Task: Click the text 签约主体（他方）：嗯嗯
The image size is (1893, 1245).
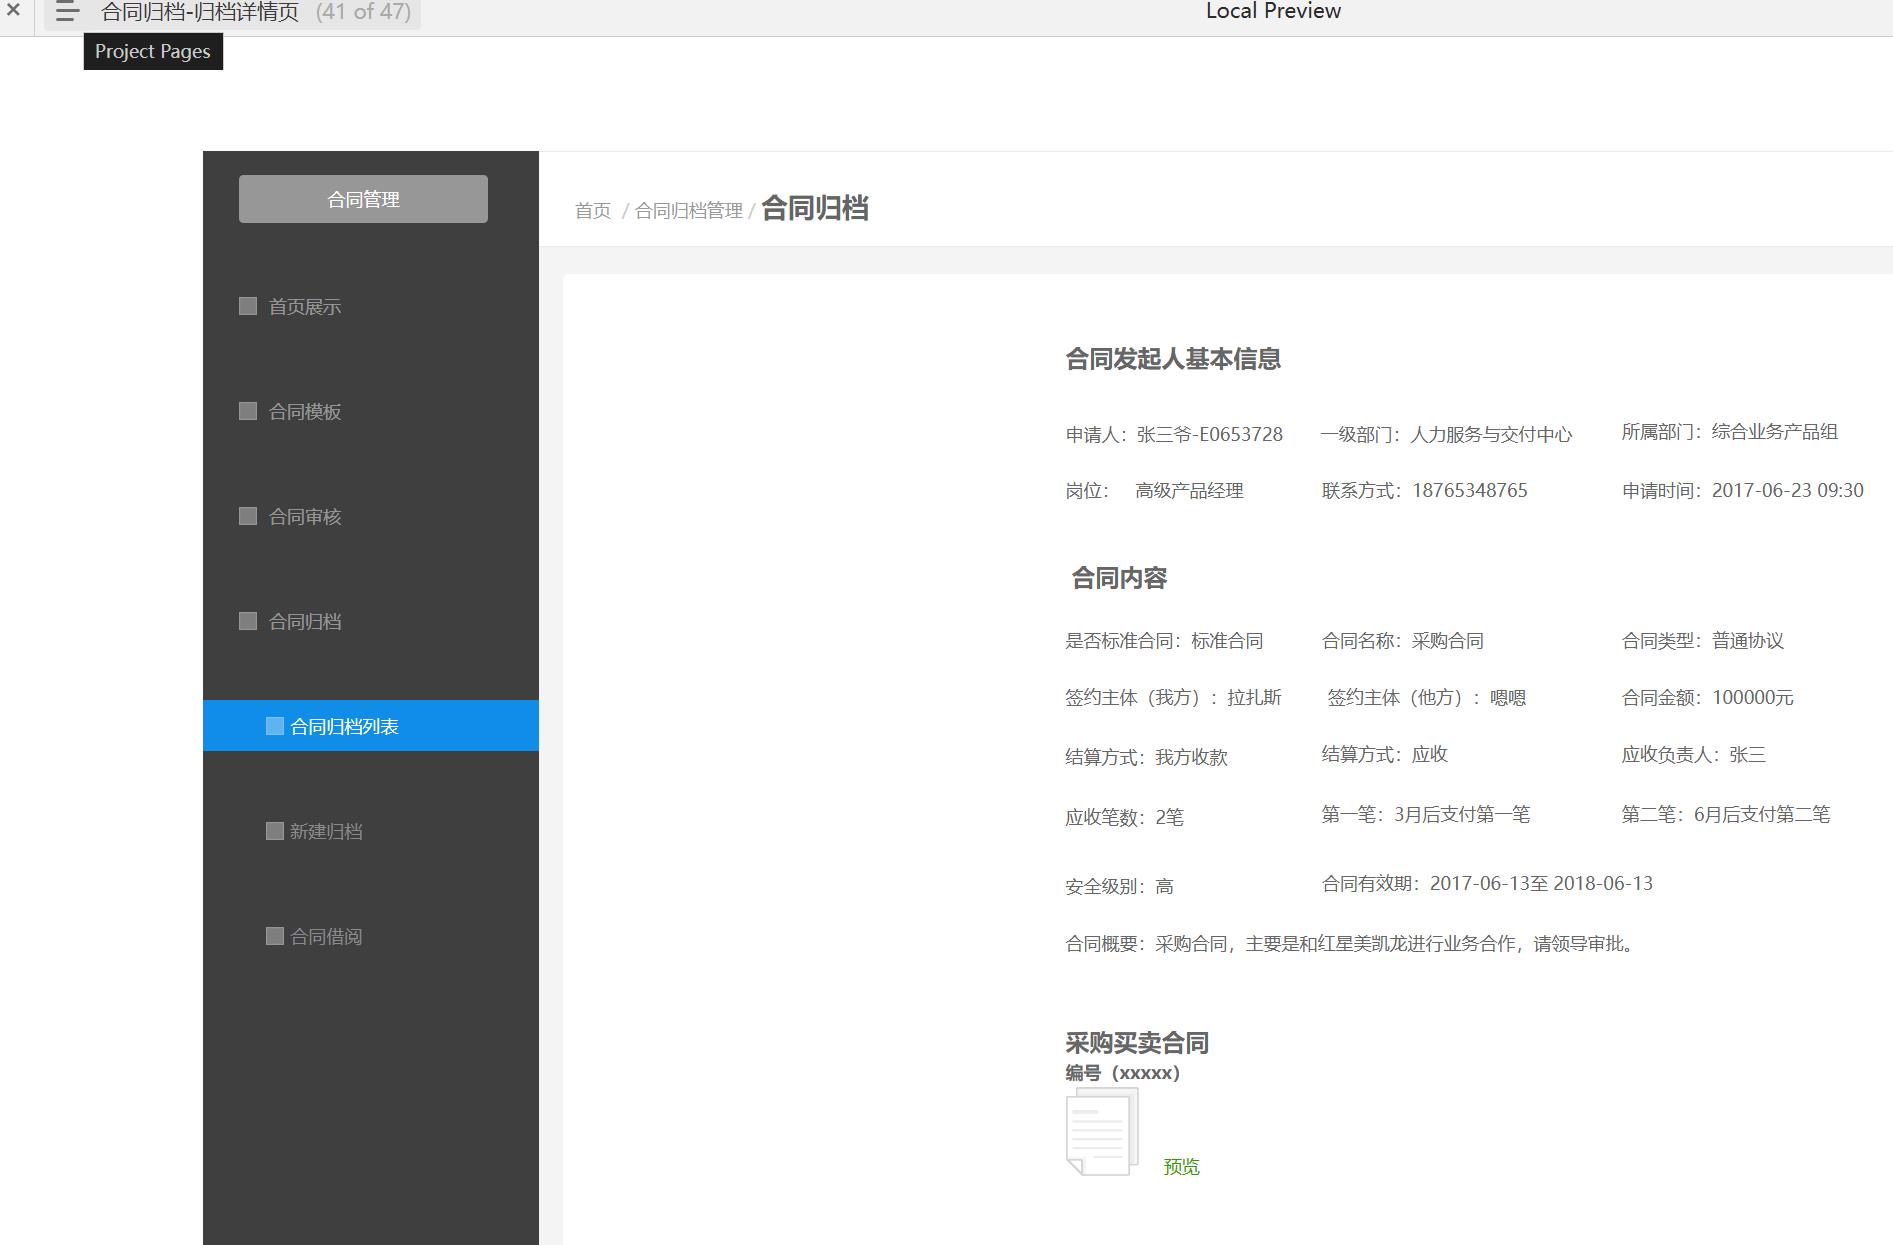Action: (x=1426, y=698)
